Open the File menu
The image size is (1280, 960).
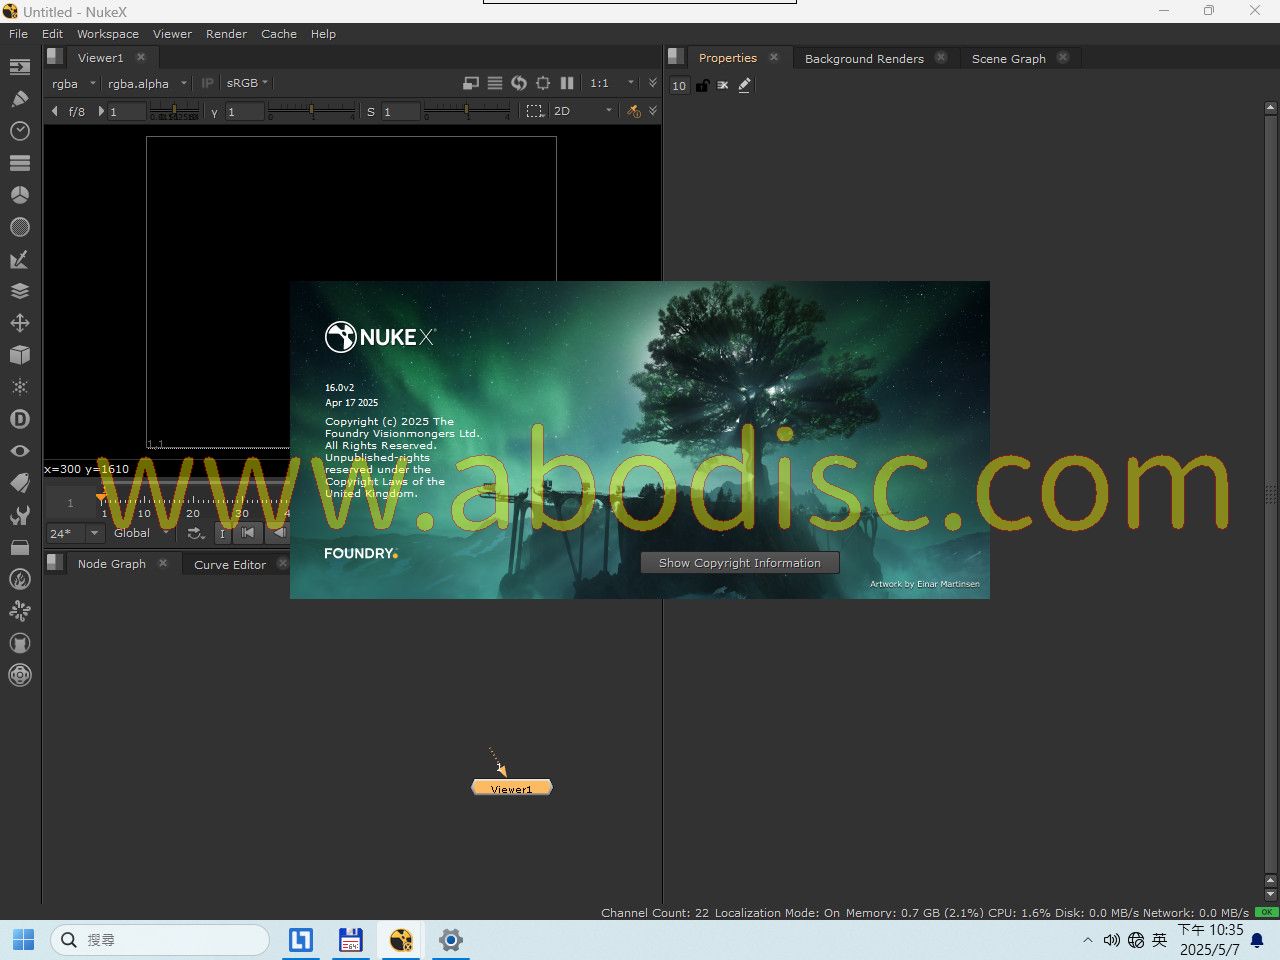pyautogui.click(x=18, y=33)
